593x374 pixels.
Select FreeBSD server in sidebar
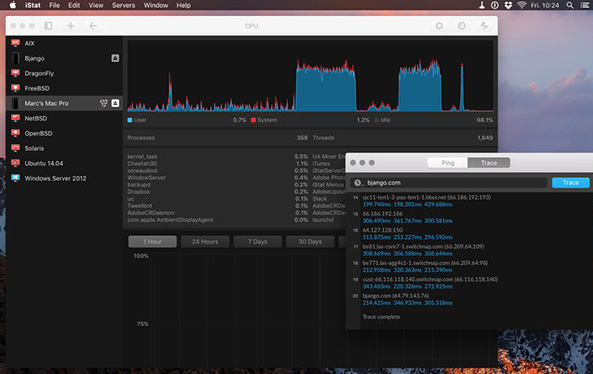[x=64, y=88]
